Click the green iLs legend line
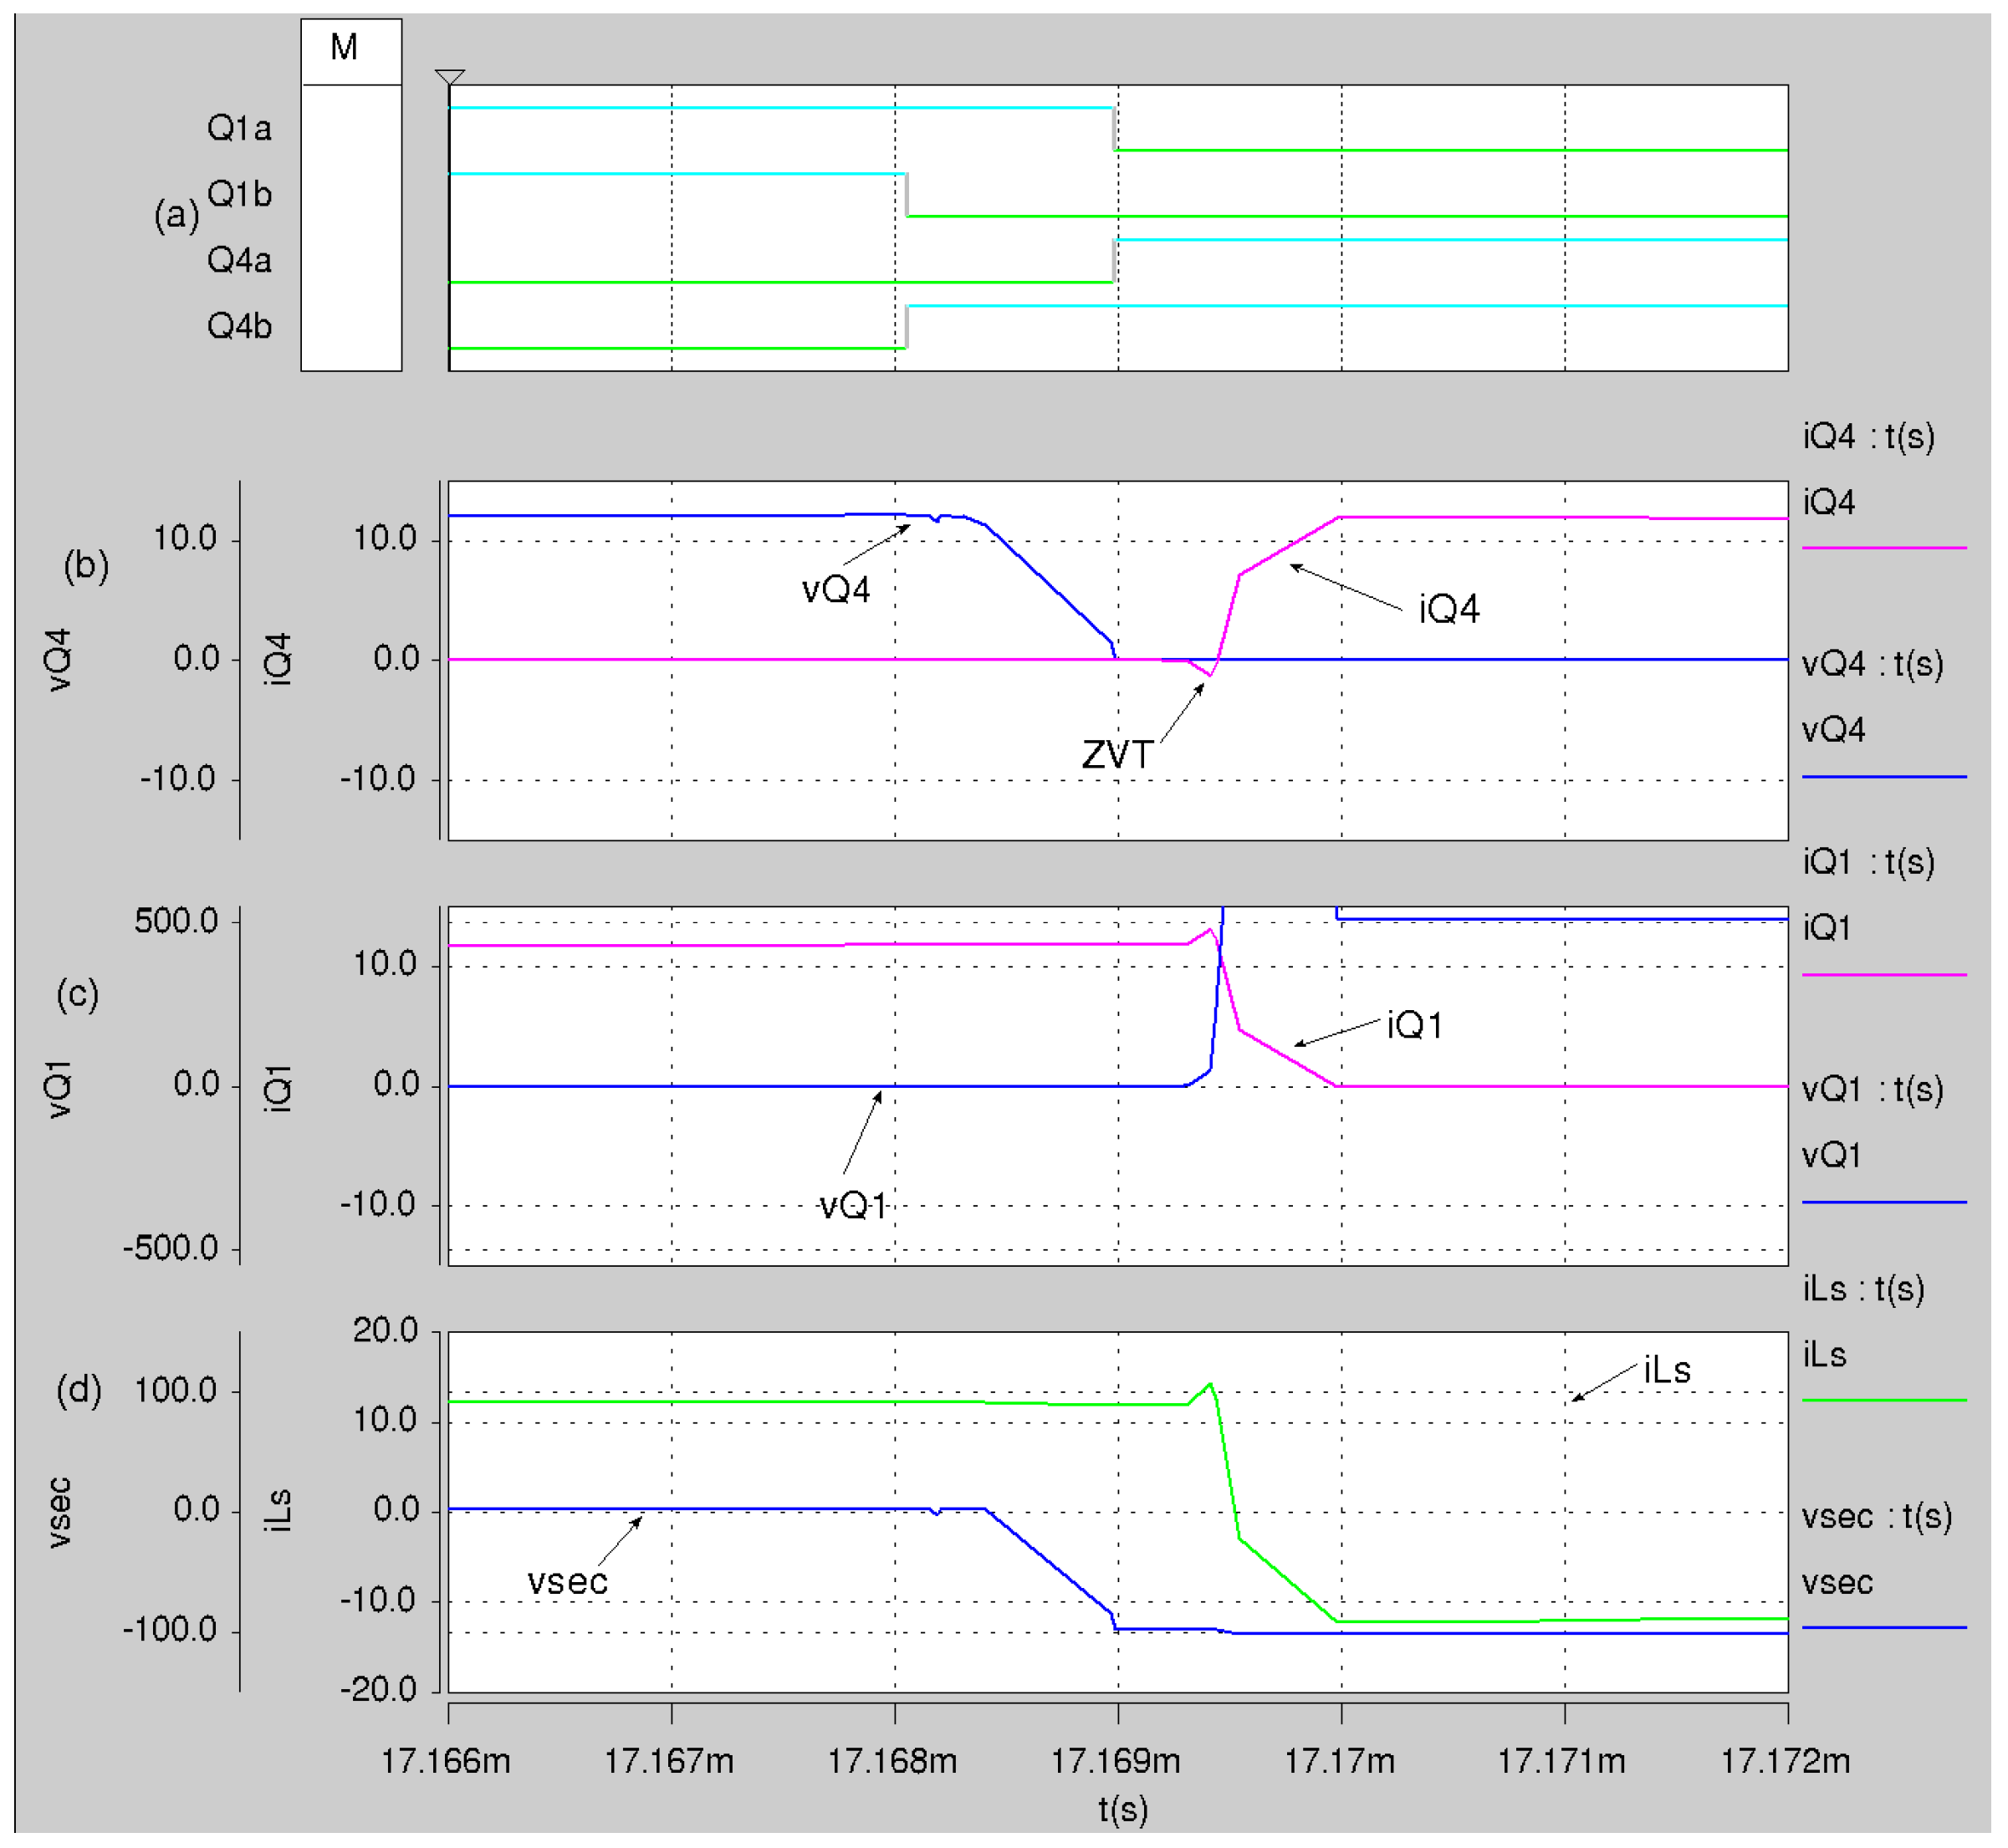 click(1883, 1400)
